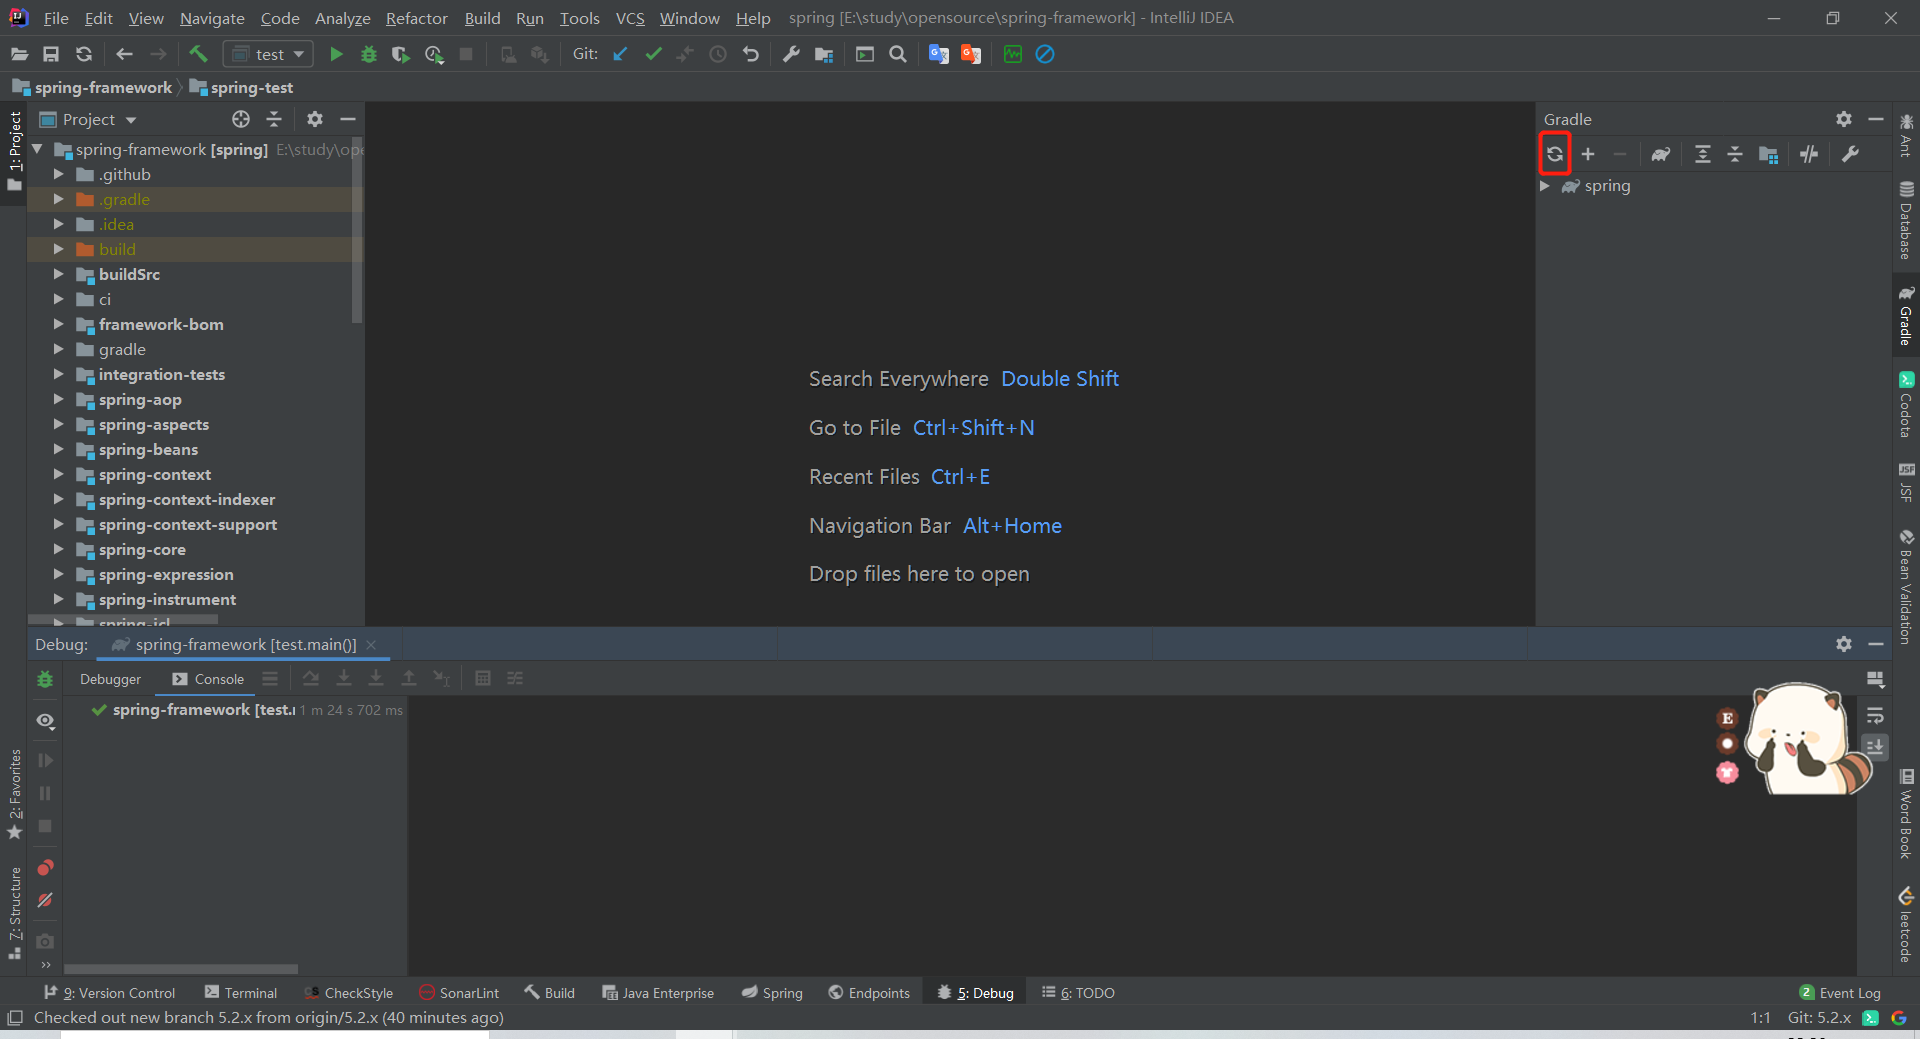Click Search Everywhere magnifier icon

click(x=898, y=54)
